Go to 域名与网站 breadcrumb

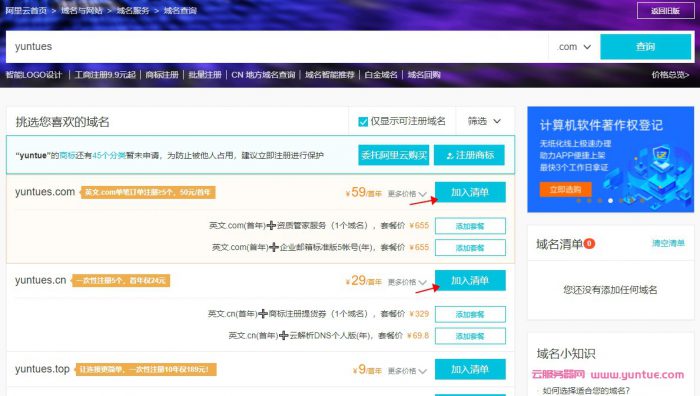pos(82,10)
